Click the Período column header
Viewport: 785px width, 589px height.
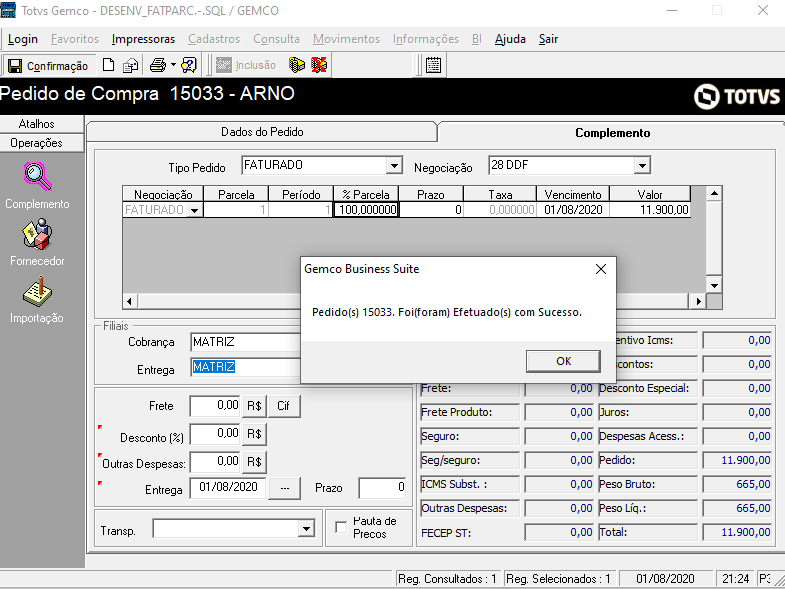[x=301, y=194]
